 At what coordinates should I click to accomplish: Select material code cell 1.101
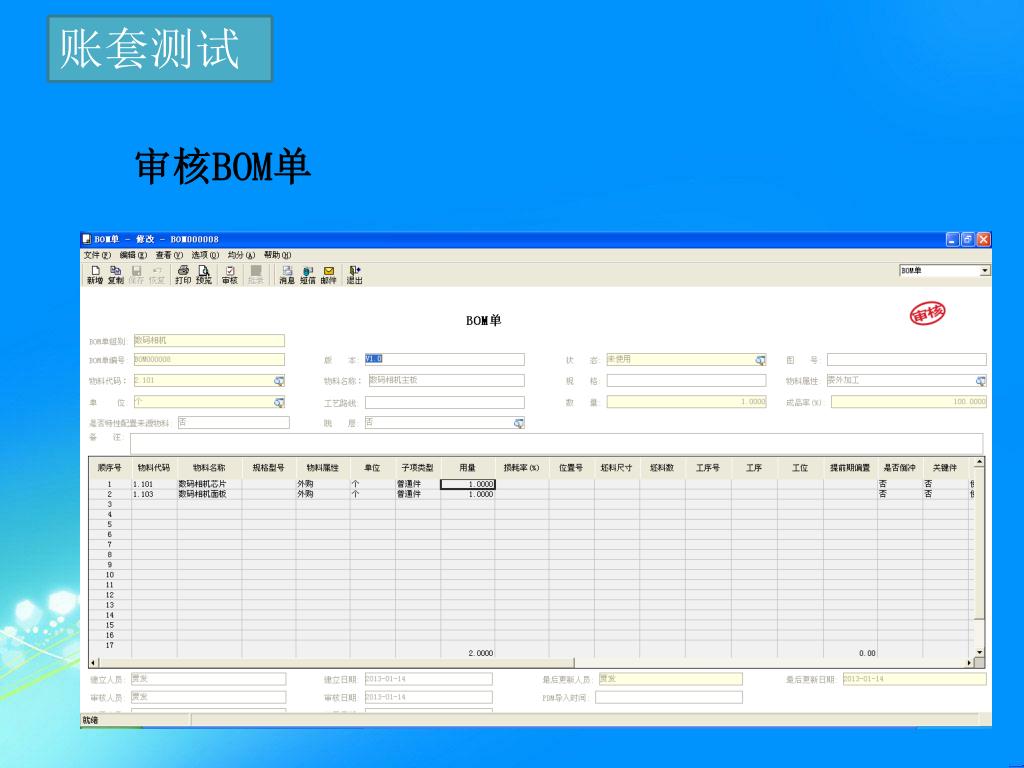tap(154, 485)
